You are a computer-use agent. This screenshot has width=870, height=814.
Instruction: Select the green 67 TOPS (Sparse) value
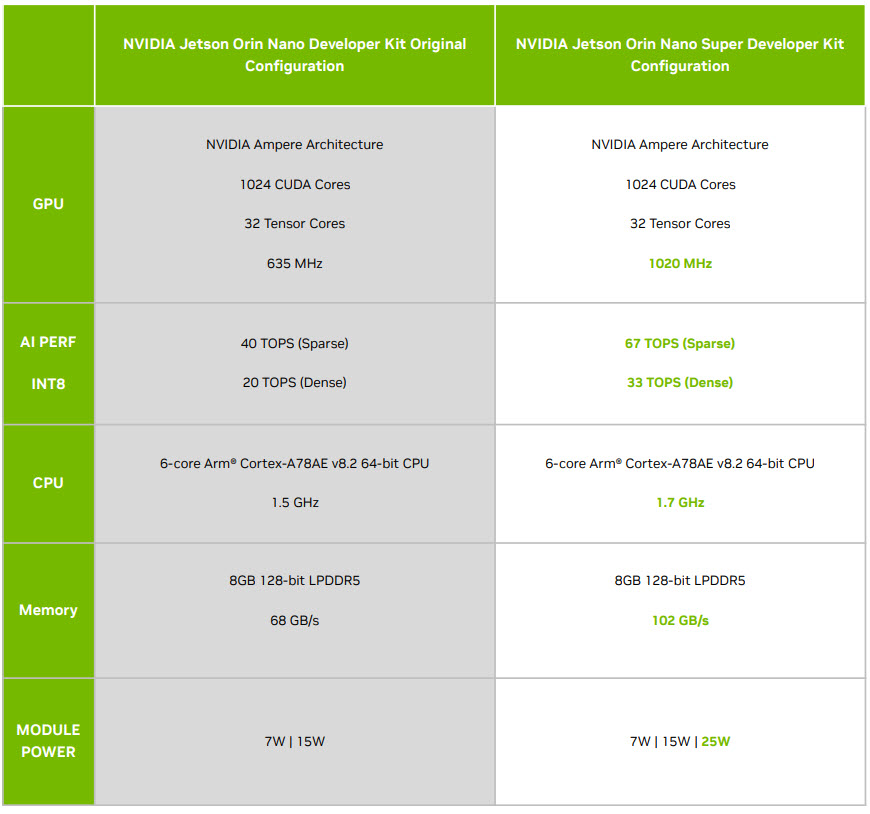[x=680, y=343]
